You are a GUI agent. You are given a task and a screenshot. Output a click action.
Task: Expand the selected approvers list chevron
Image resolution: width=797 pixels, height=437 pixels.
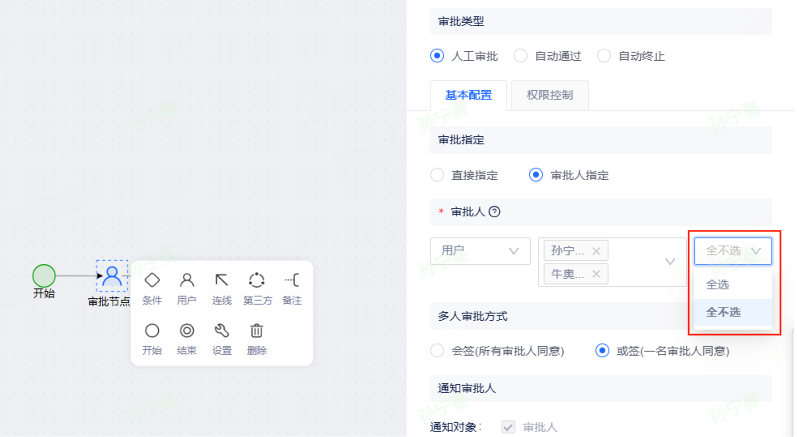pyautogui.click(x=669, y=262)
